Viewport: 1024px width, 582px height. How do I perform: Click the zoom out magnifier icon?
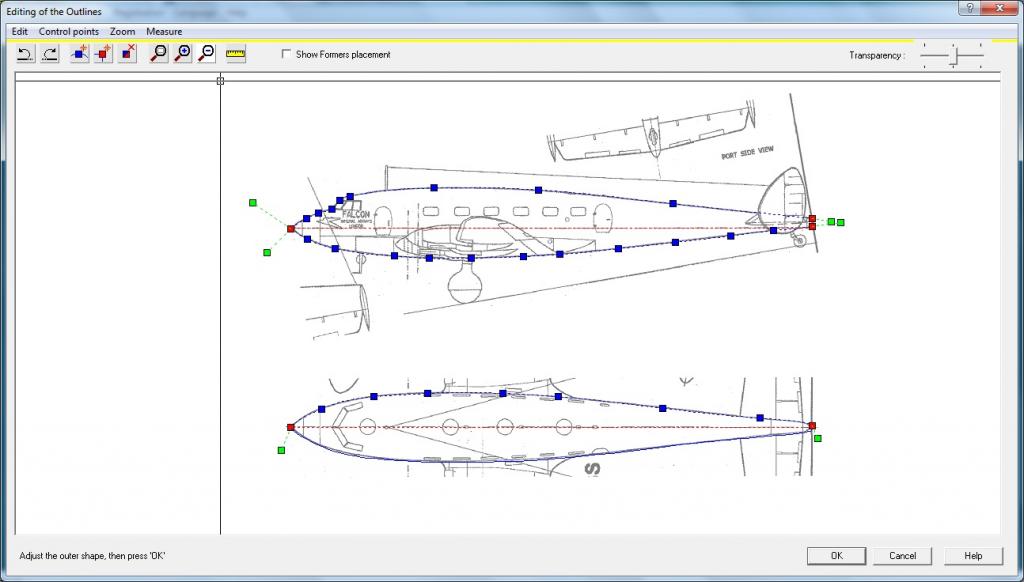click(206, 54)
